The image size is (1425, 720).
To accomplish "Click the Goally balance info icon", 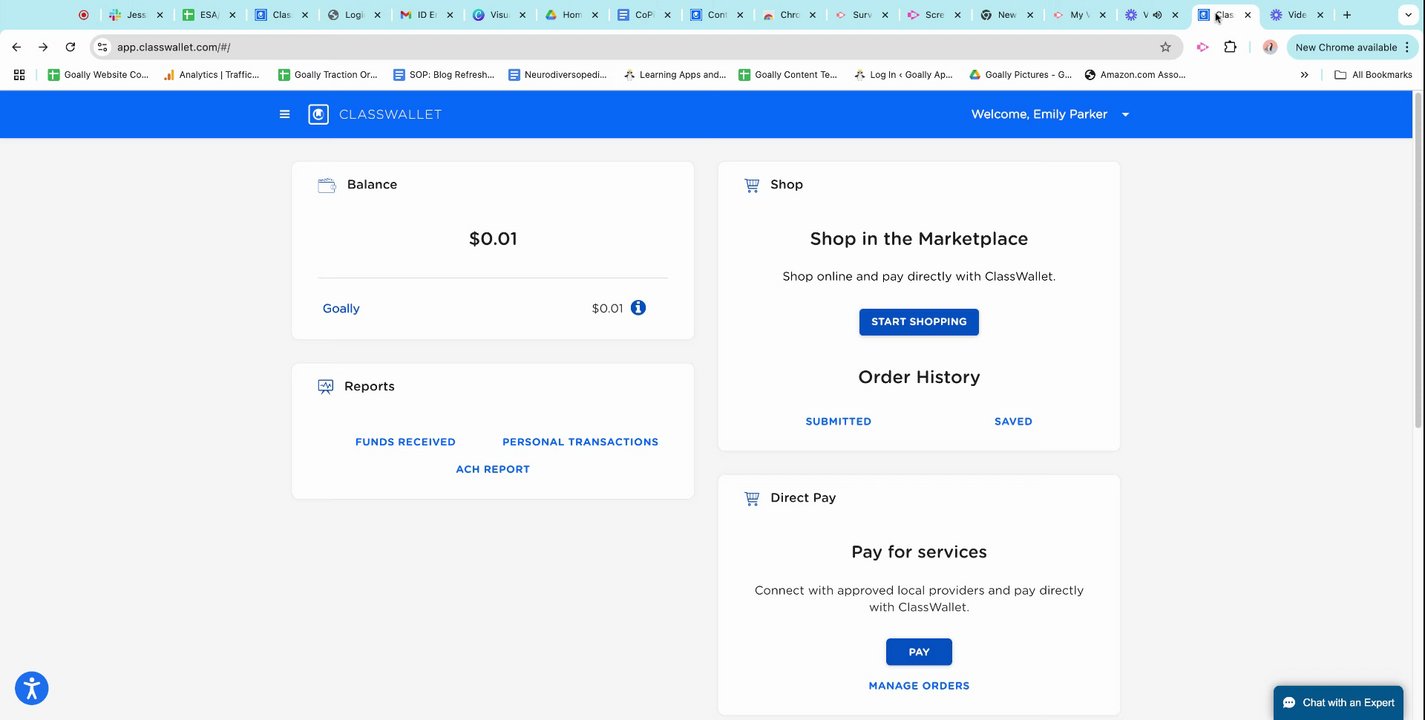I will [638, 308].
